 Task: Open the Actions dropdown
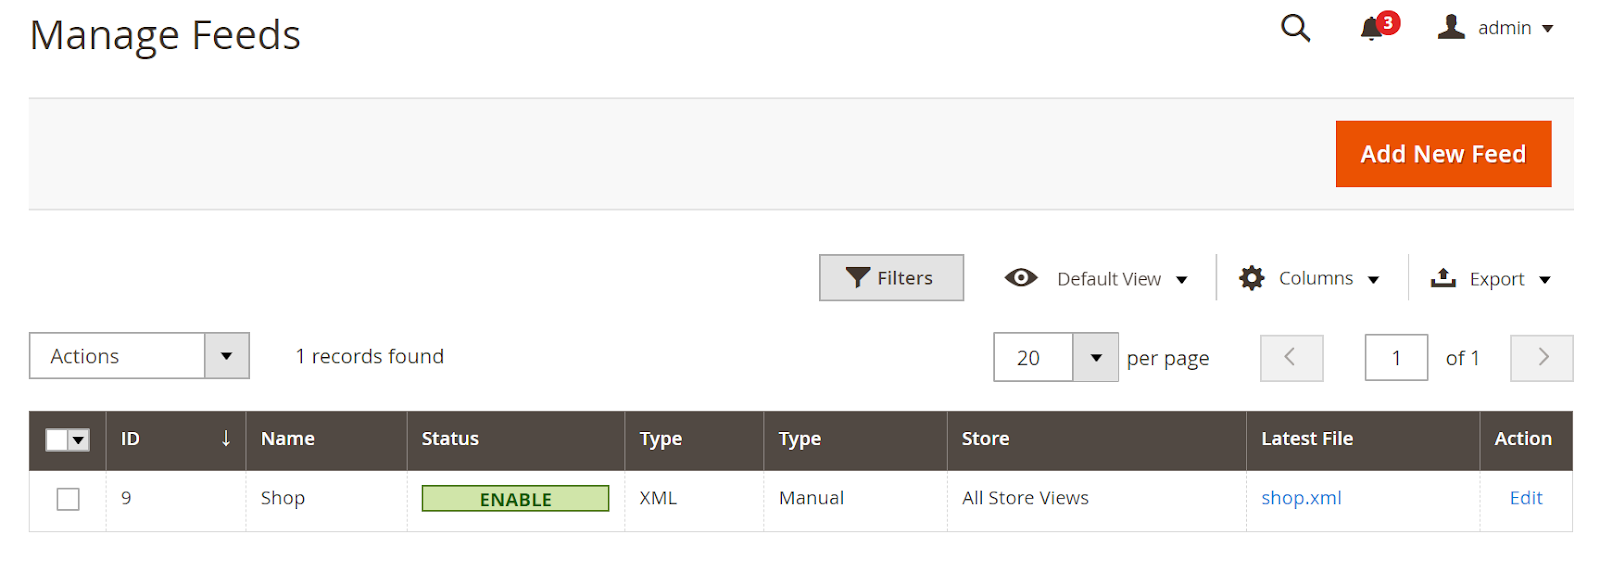coord(139,356)
